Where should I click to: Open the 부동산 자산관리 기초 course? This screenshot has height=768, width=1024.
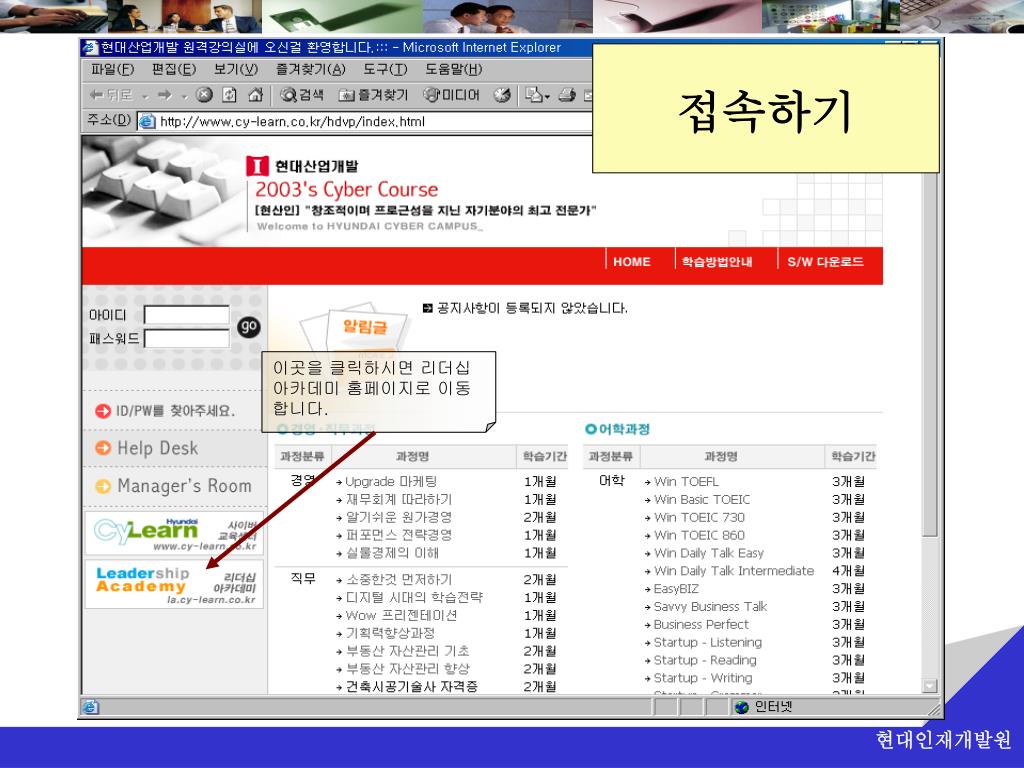[x=407, y=651]
